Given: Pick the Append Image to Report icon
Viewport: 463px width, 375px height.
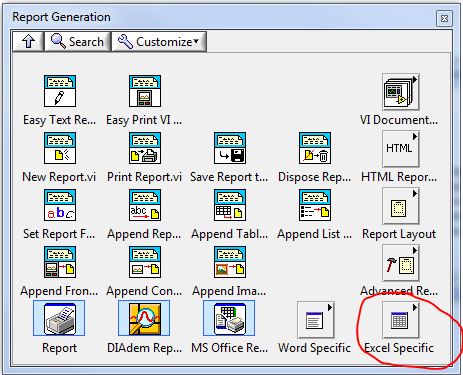Looking at the screenshot, I should [x=230, y=262].
